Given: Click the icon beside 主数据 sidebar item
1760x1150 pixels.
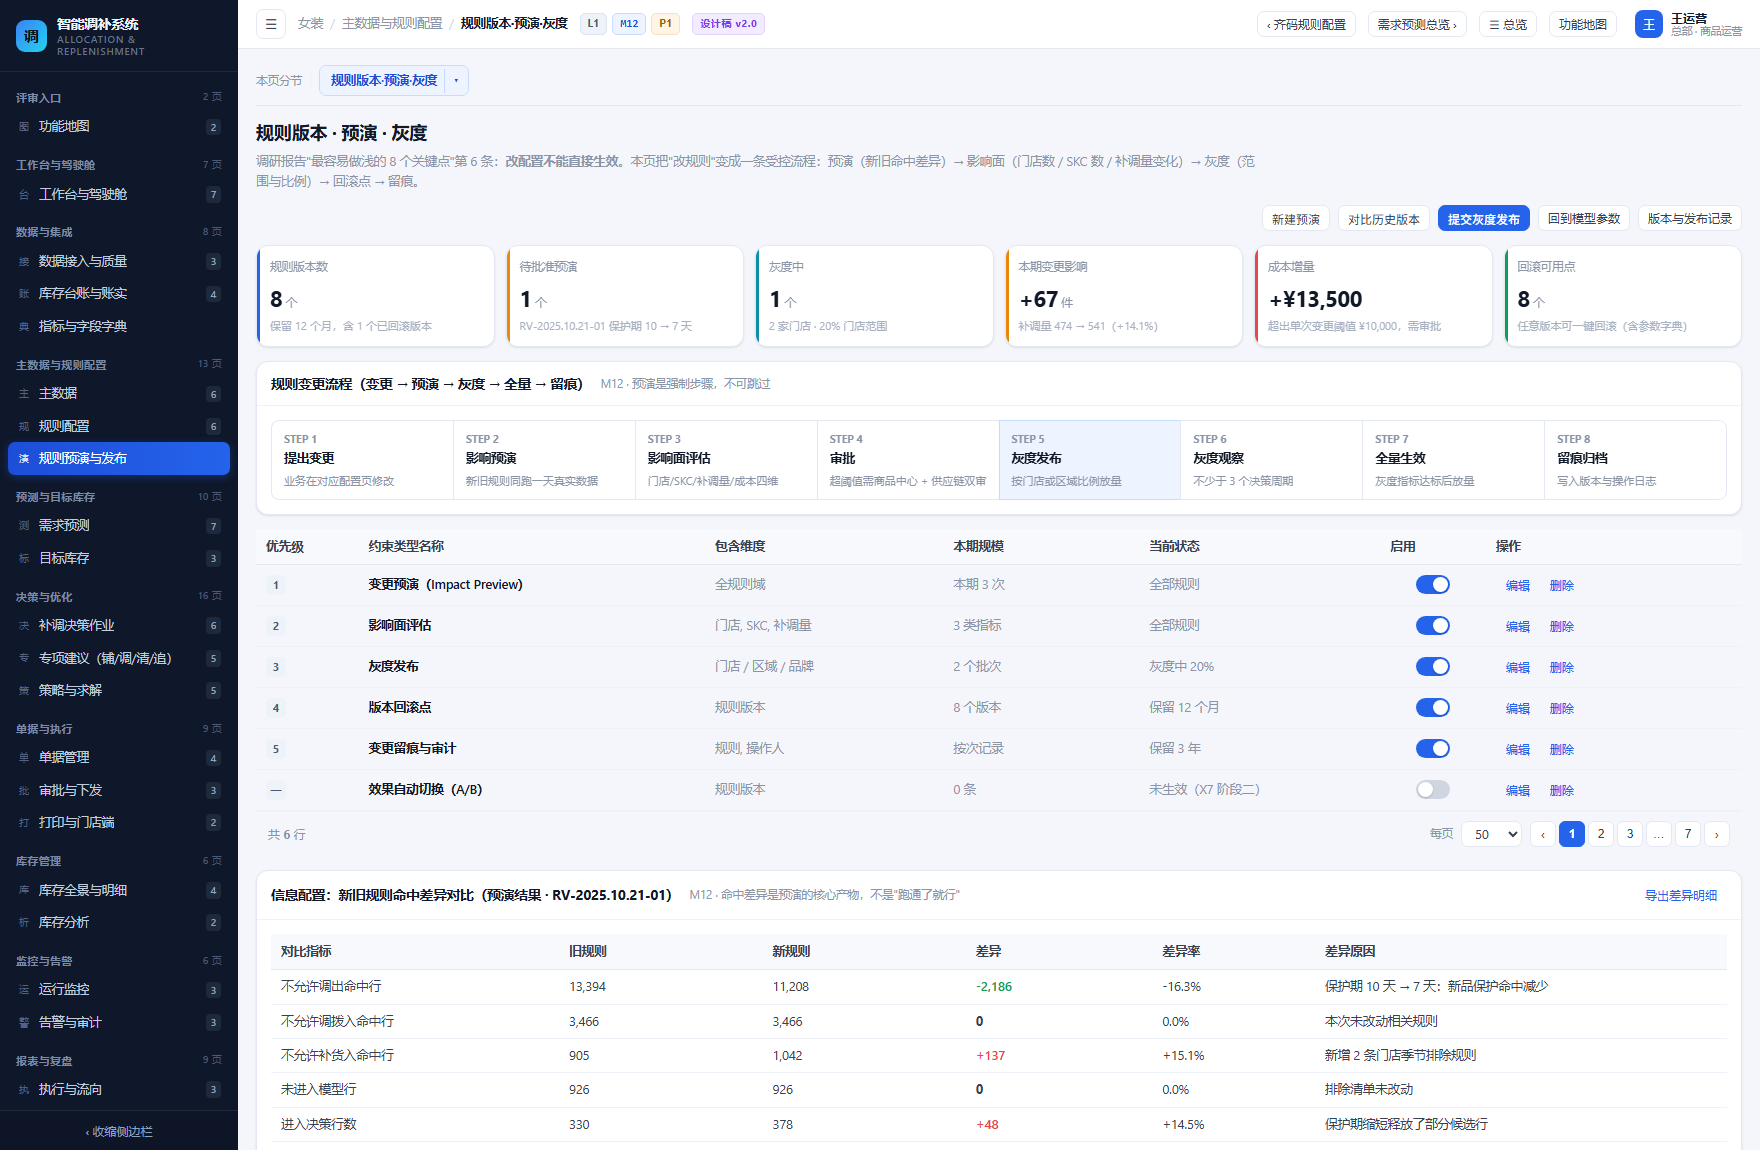Looking at the screenshot, I should click(x=24, y=394).
